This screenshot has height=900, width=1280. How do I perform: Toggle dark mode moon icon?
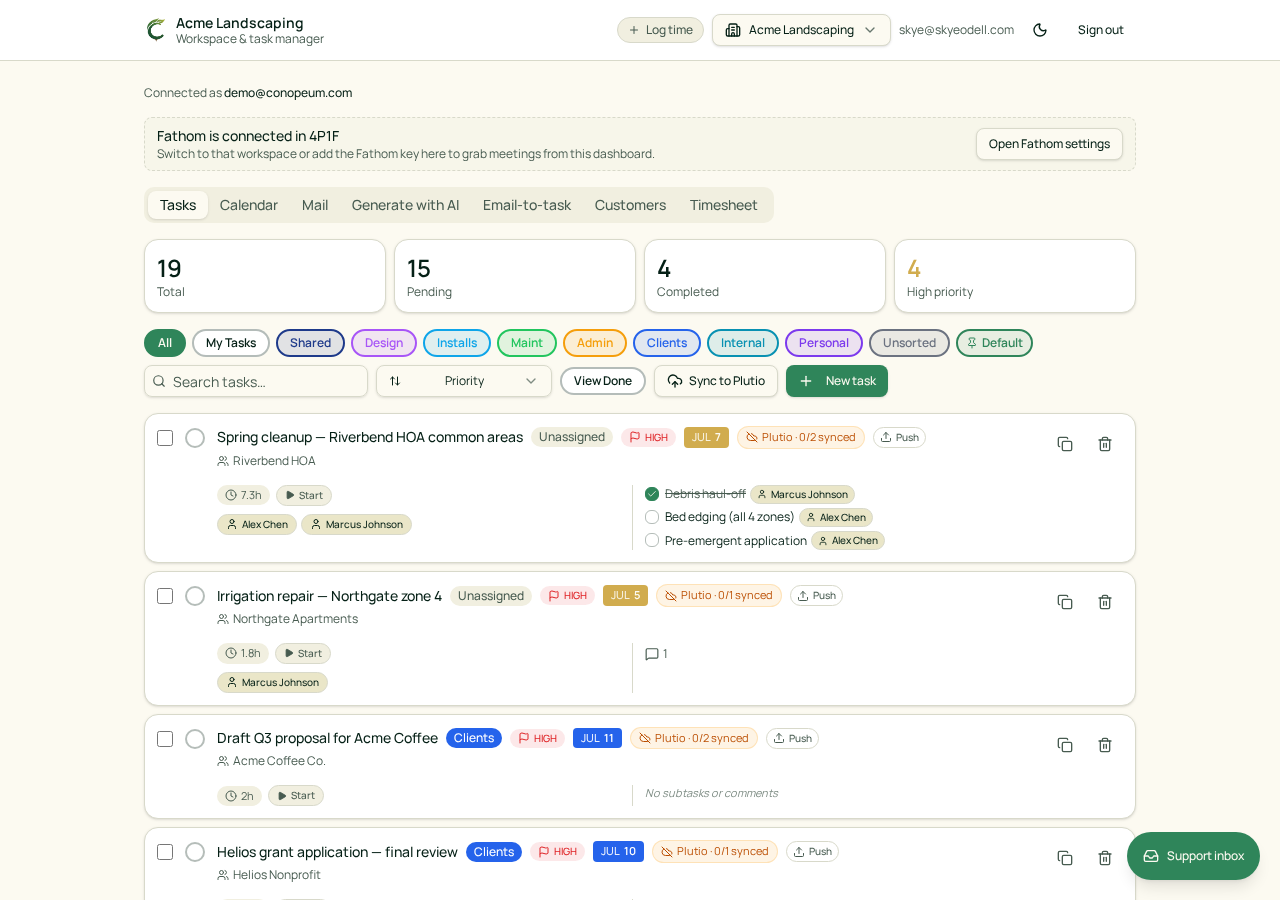(1040, 30)
